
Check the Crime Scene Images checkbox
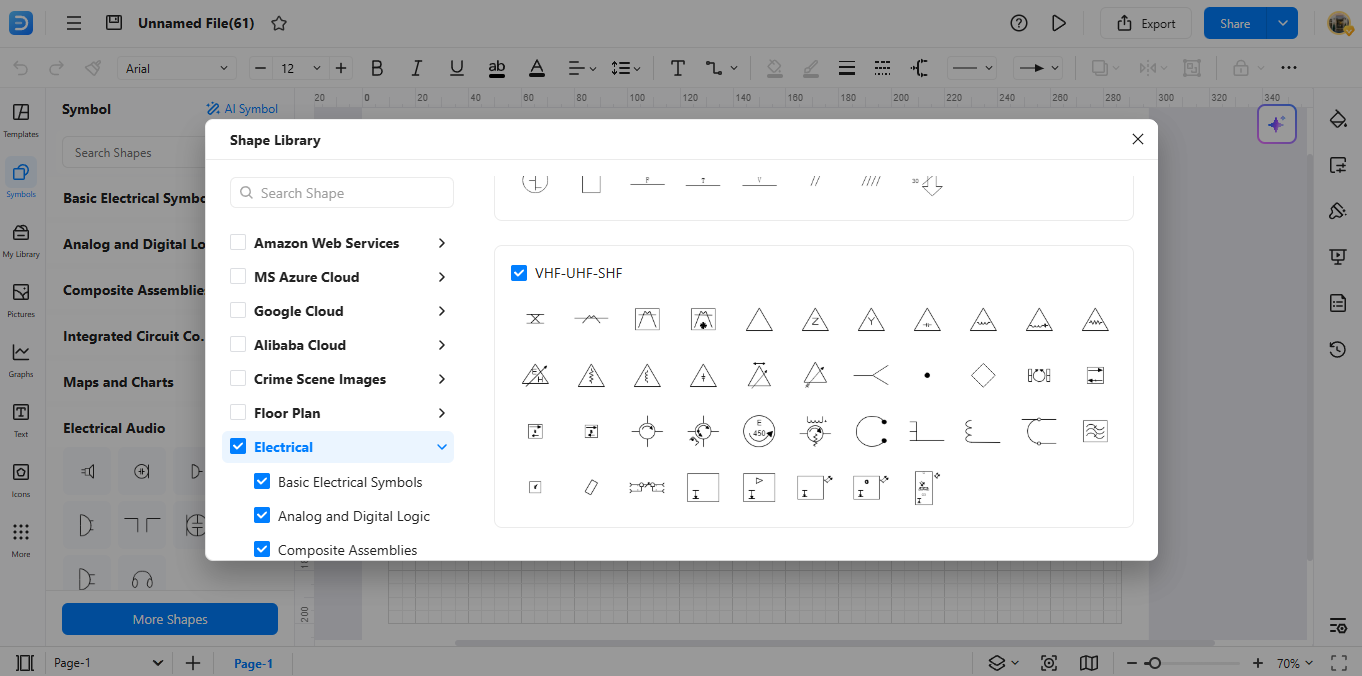pos(238,378)
